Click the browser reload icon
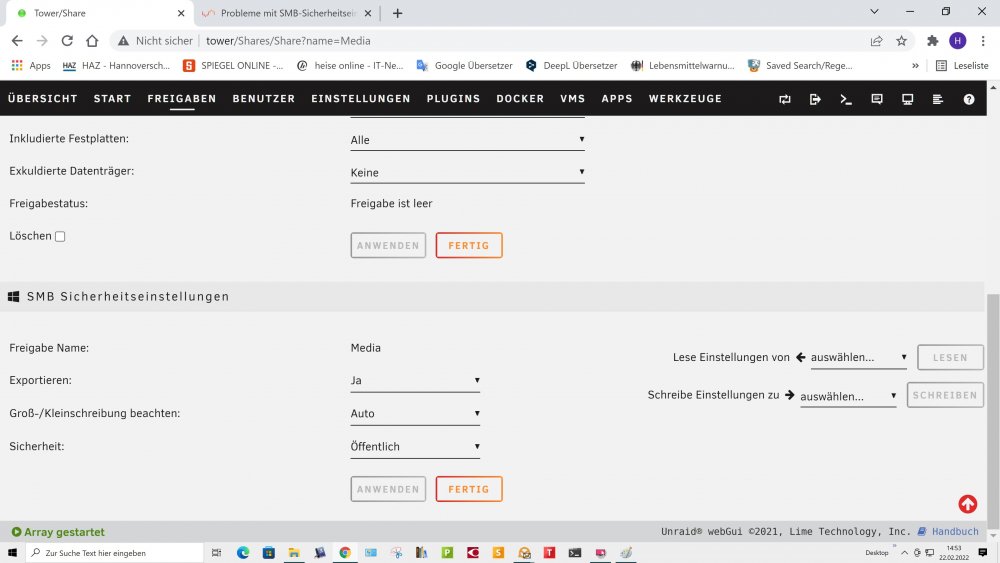The width and height of the screenshot is (1000, 563). coord(67,41)
